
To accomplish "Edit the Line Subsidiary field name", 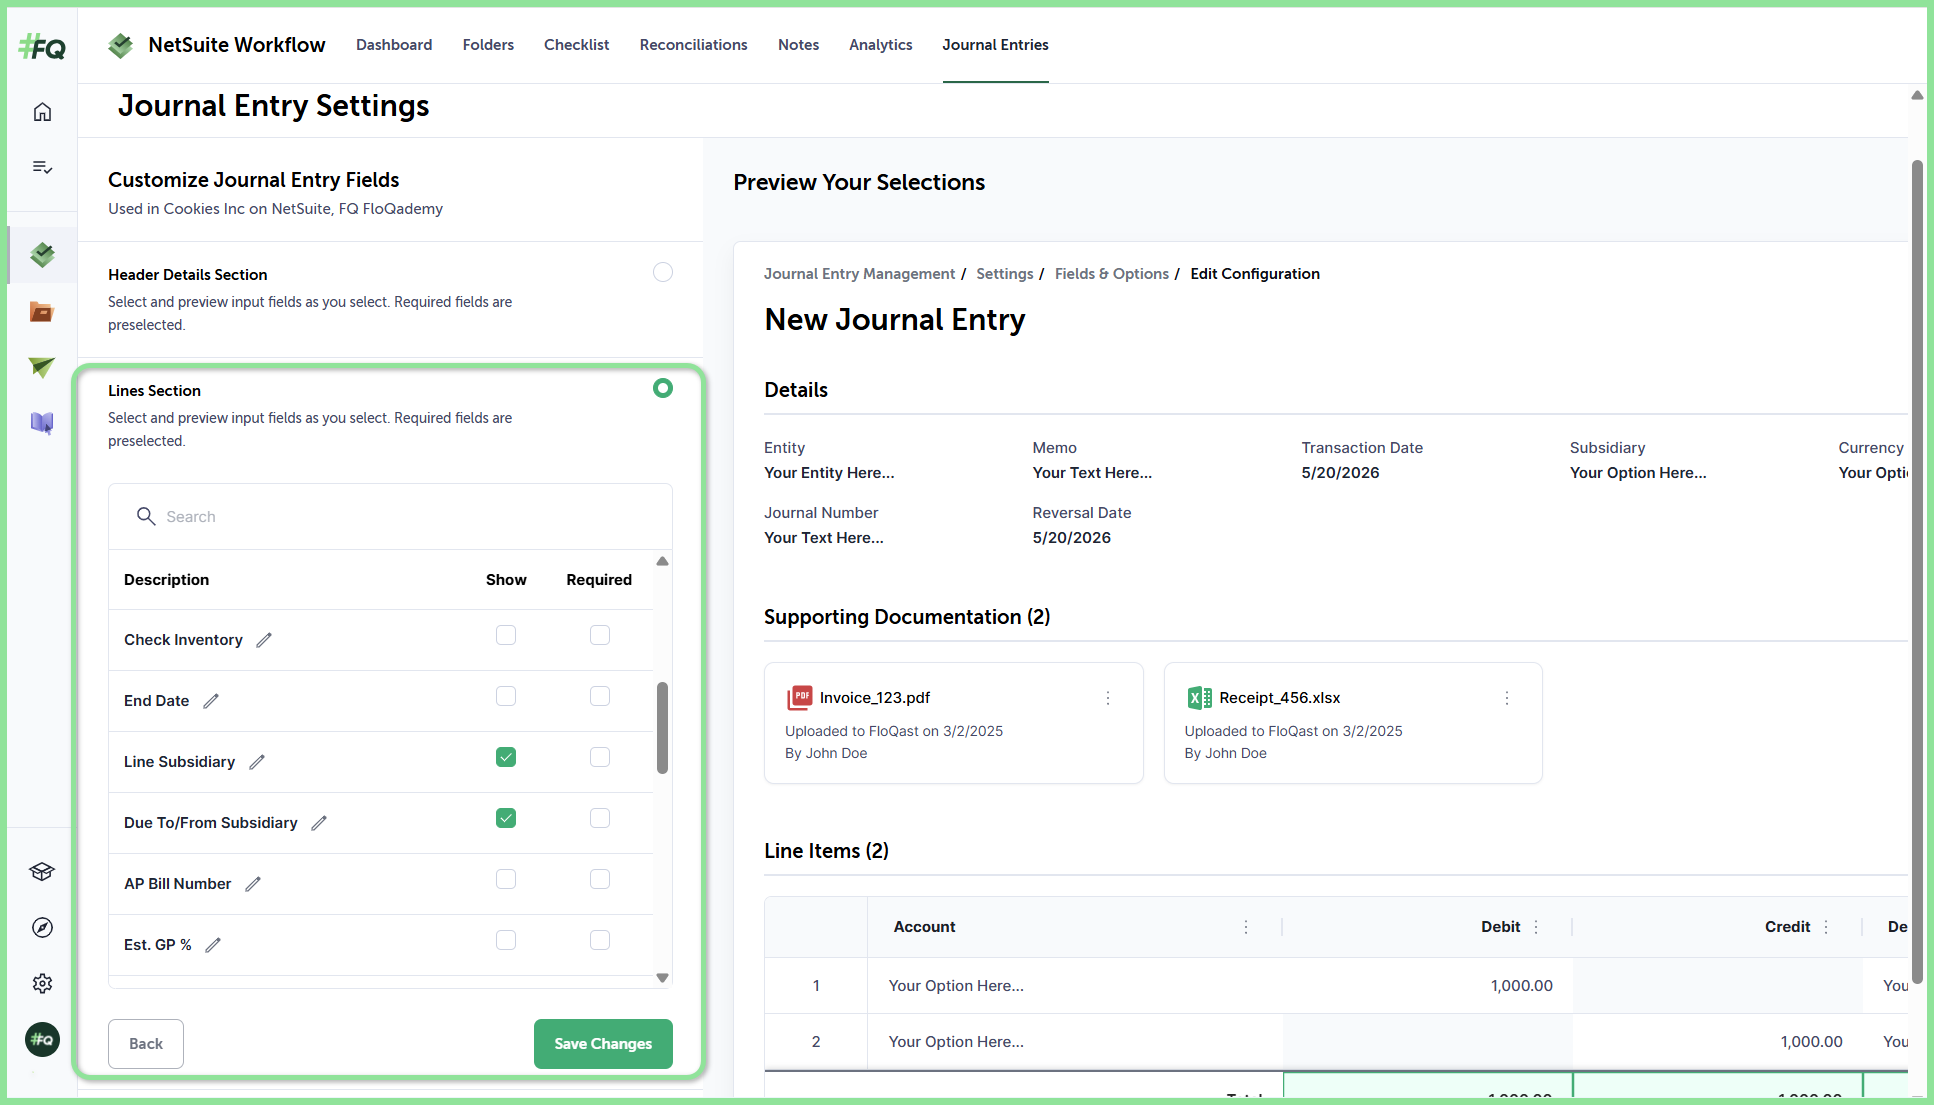I will tap(257, 762).
